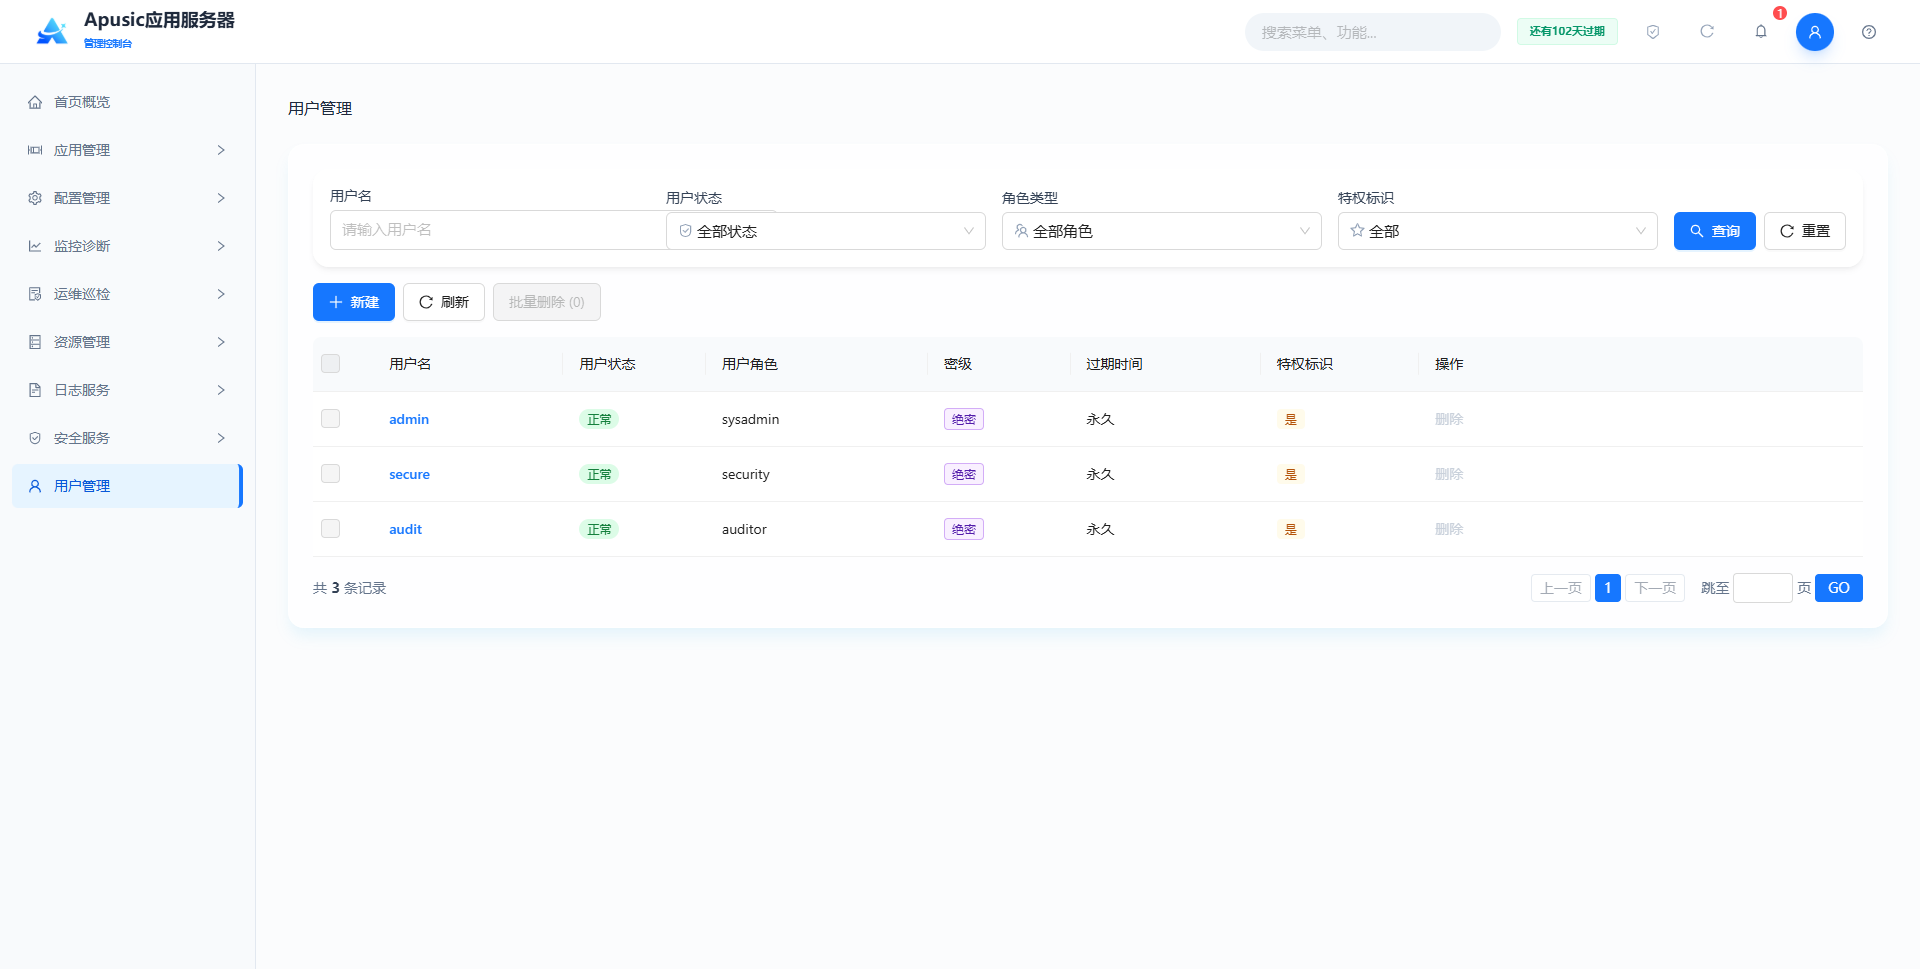Click the 日志服务 document icon

click(x=35, y=390)
